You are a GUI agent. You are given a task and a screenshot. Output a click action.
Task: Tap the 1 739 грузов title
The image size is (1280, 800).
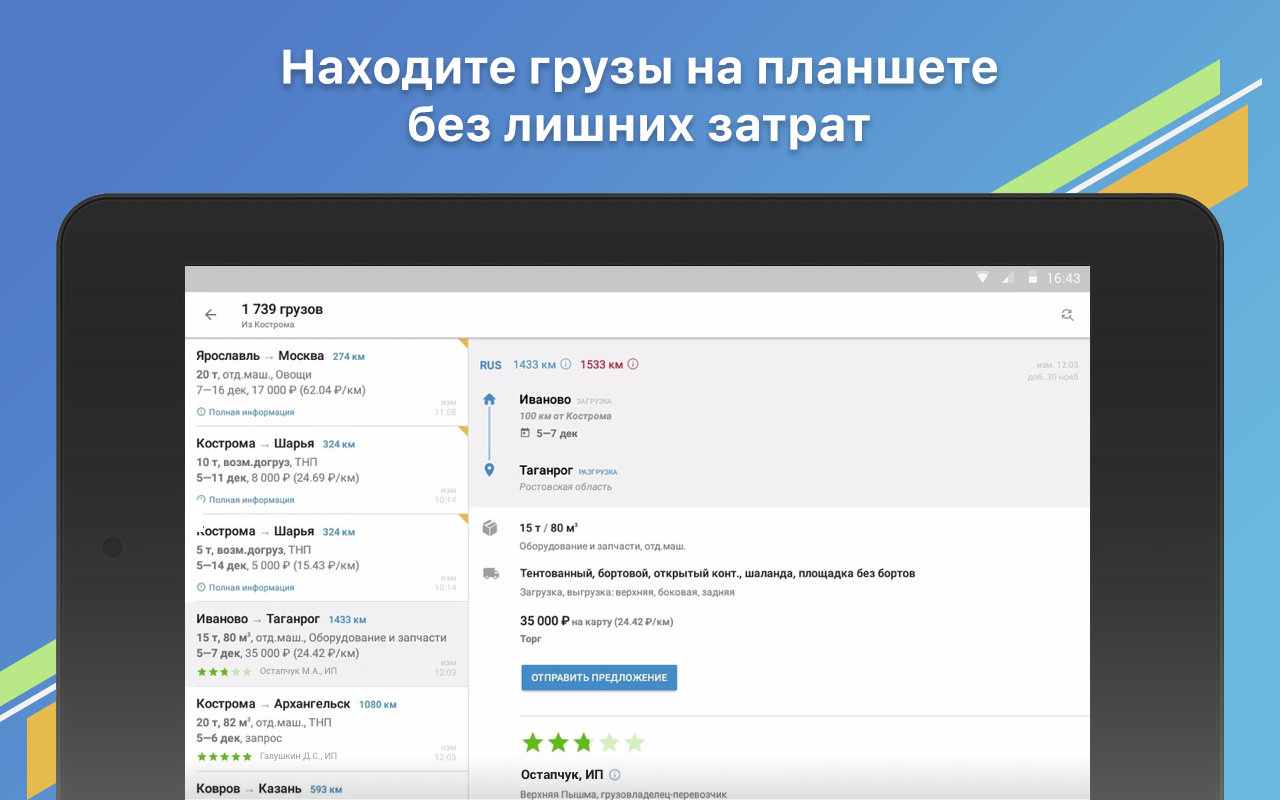click(282, 310)
